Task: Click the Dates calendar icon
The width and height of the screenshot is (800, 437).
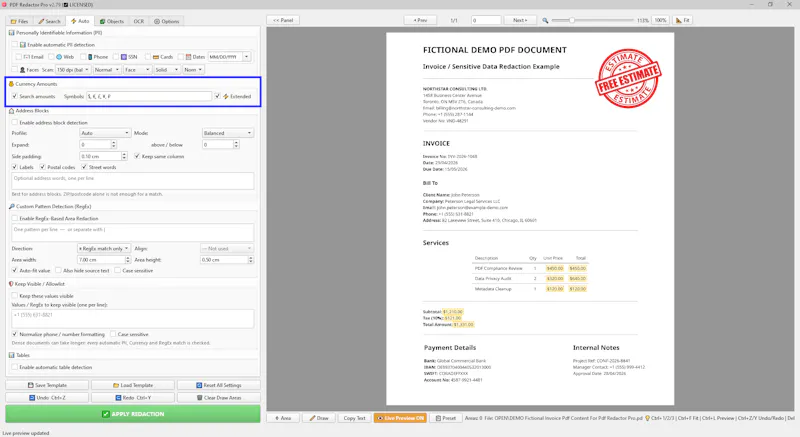Action: point(188,57)
